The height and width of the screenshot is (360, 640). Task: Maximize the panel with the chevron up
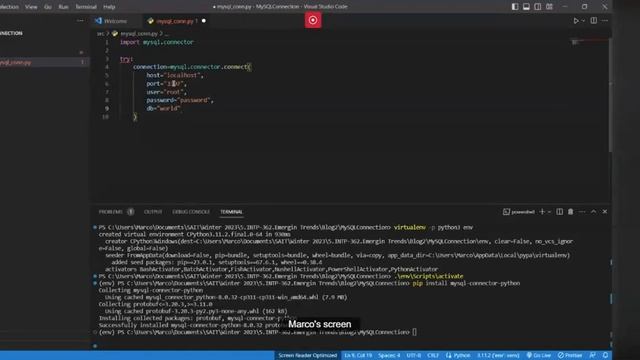(x=593, y=212)
